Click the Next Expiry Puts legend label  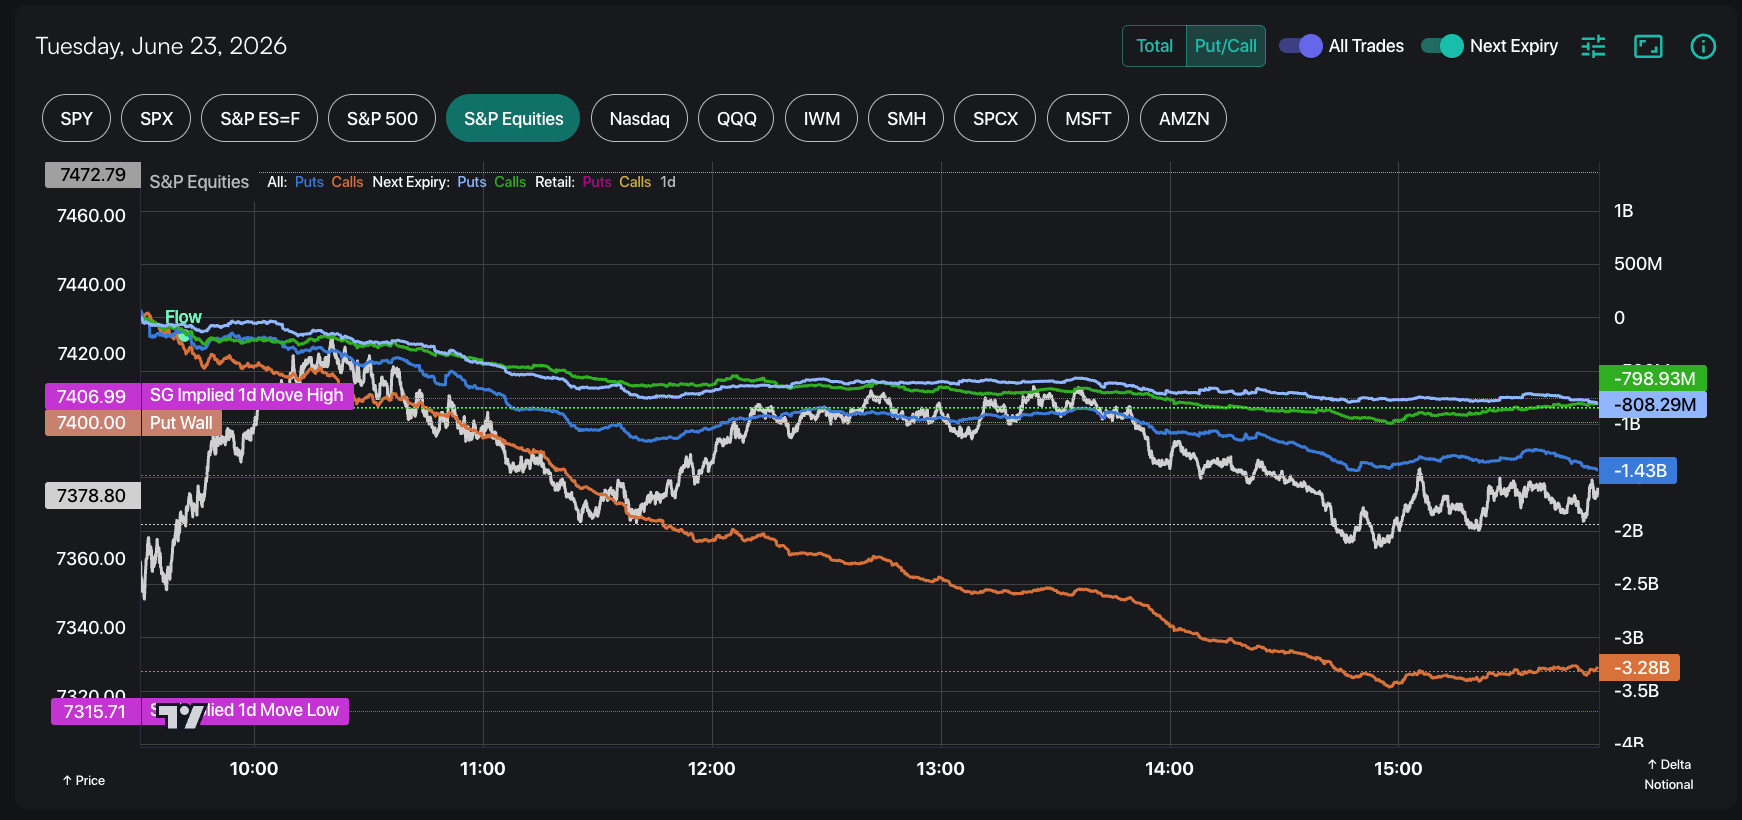472,182
